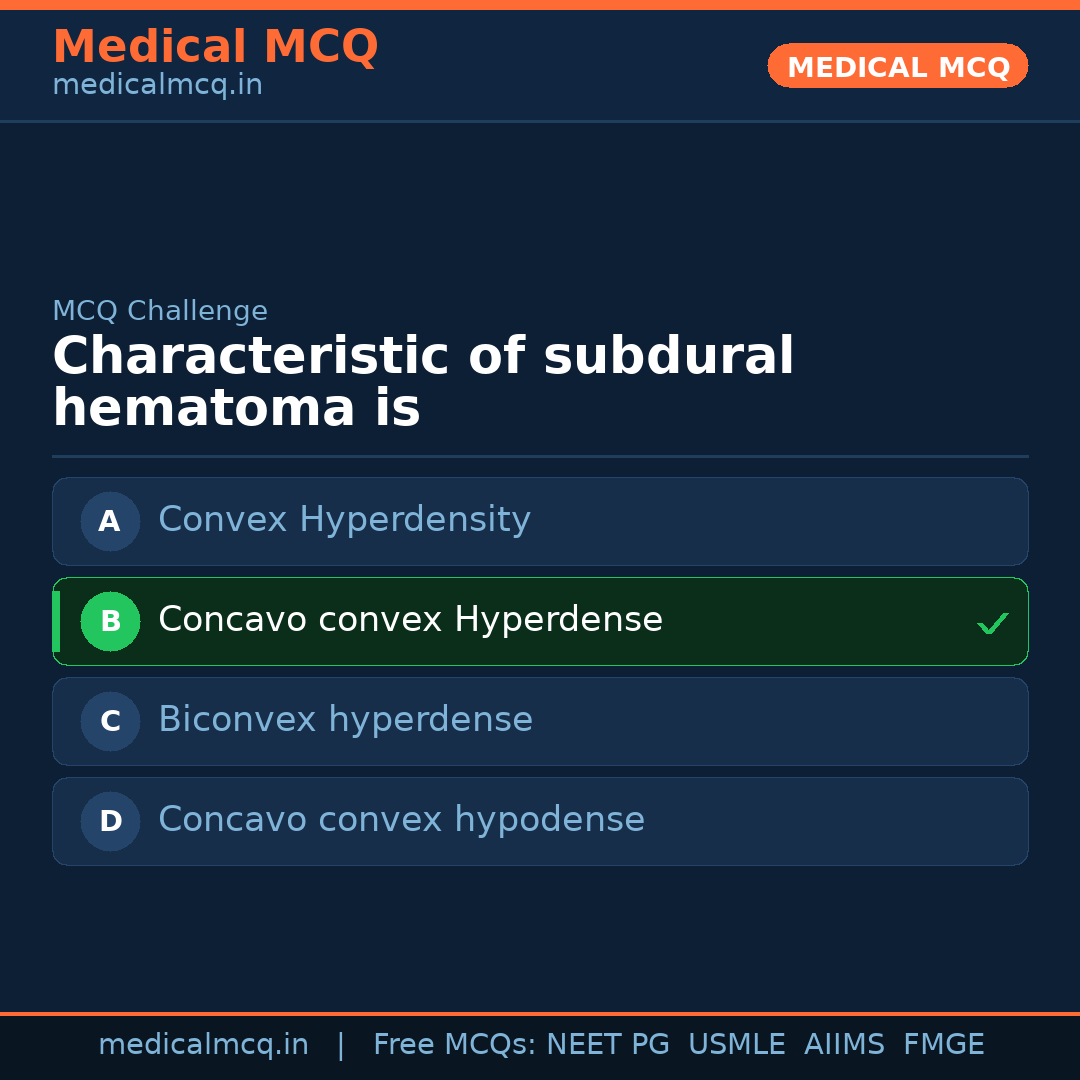Click the green accent bar on option B
The height and width of the screenshot is (1080, 1080).
pos(56,621)
